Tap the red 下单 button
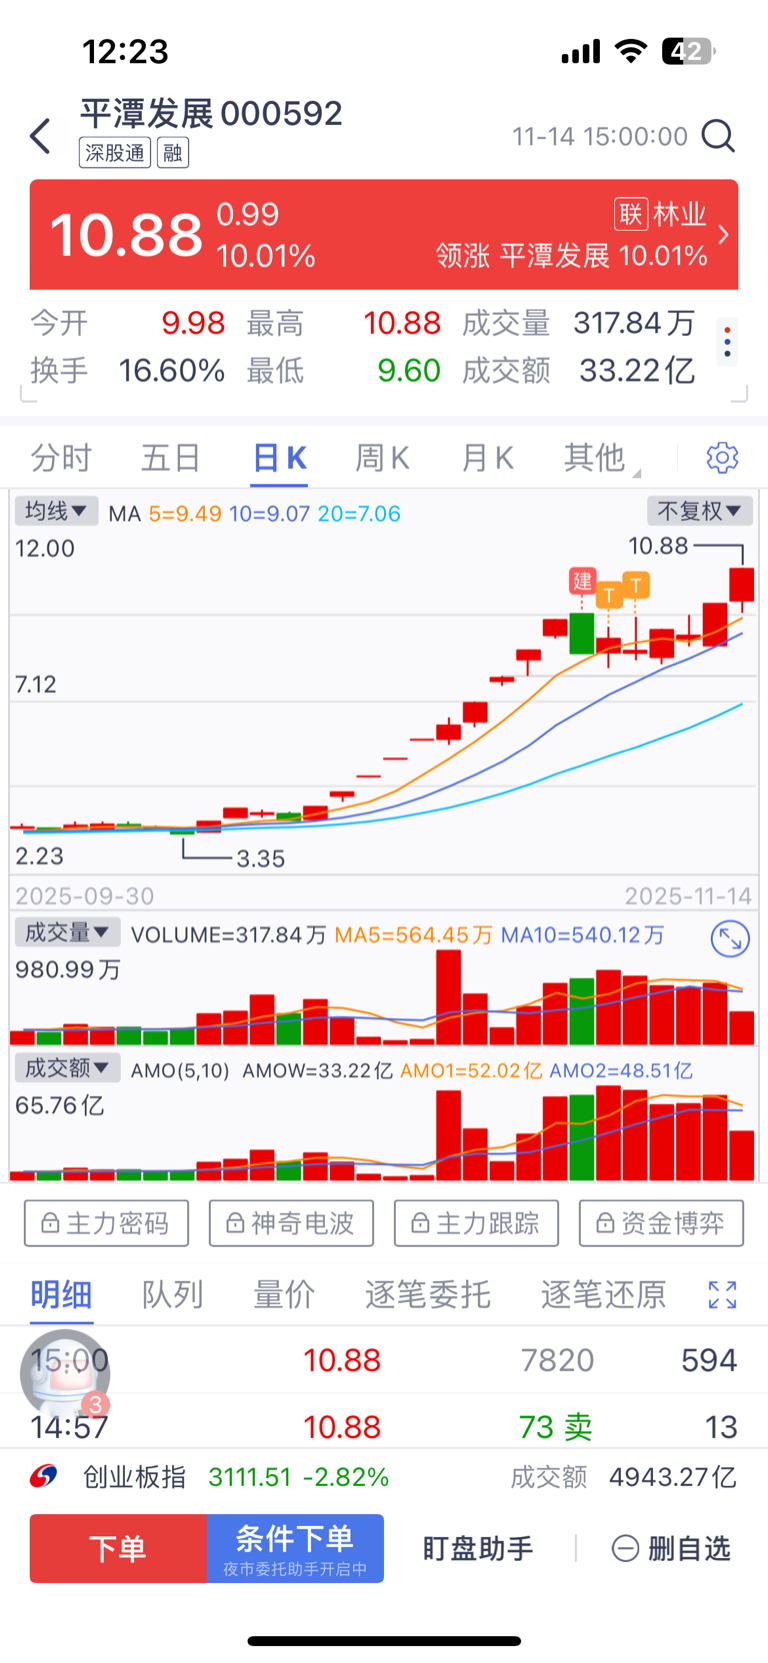 (118, 1548)
